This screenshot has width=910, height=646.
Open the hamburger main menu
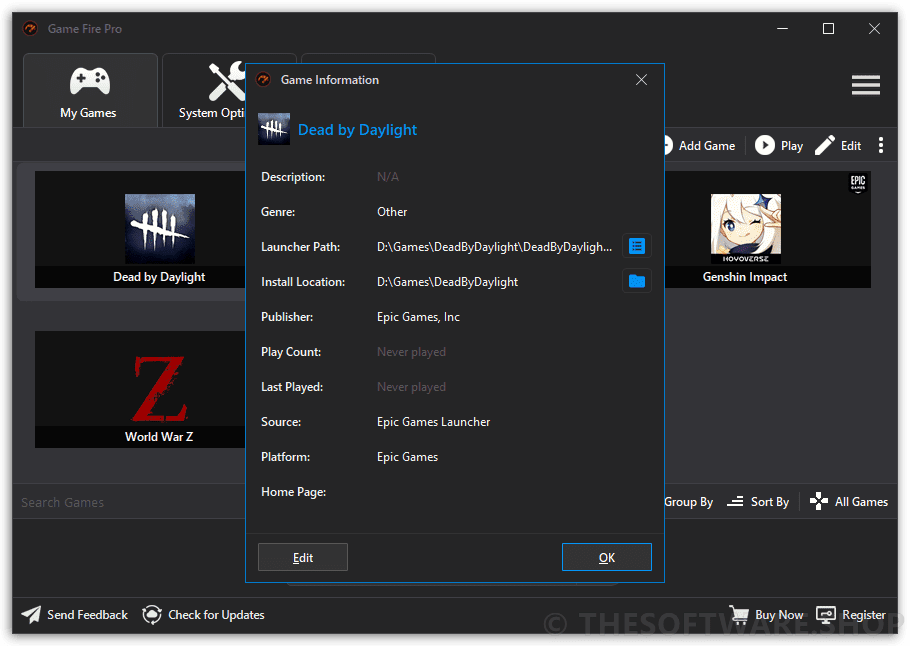[x=865, y=85]
